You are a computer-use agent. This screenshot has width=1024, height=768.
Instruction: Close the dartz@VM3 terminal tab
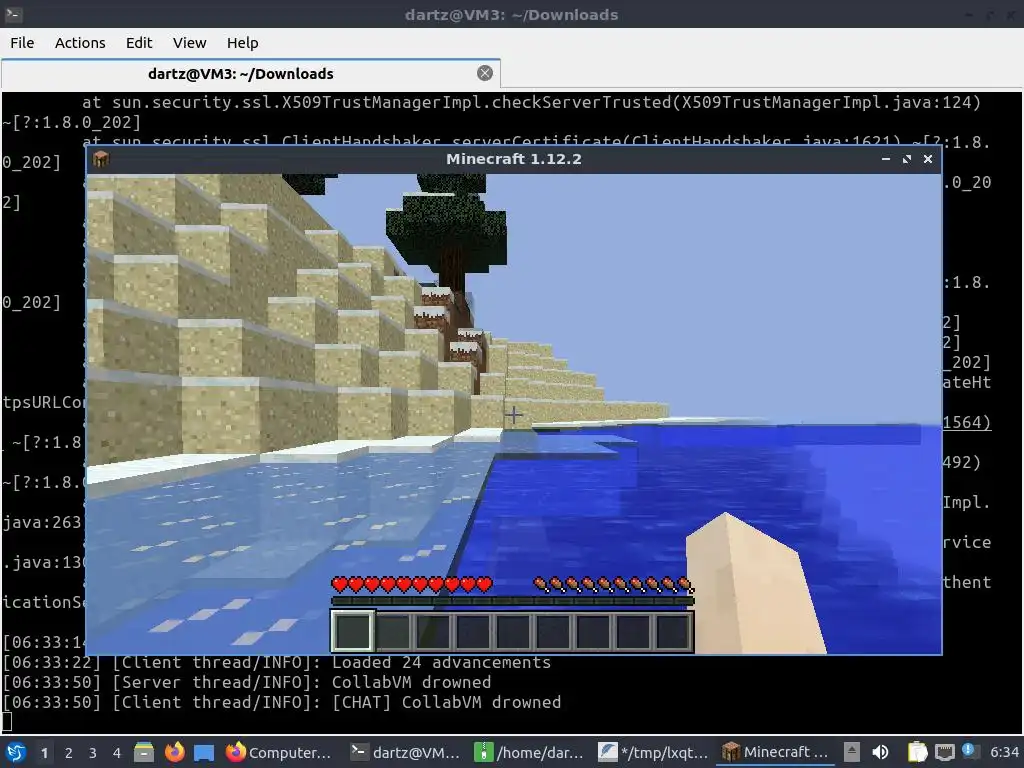pos(485,73)
